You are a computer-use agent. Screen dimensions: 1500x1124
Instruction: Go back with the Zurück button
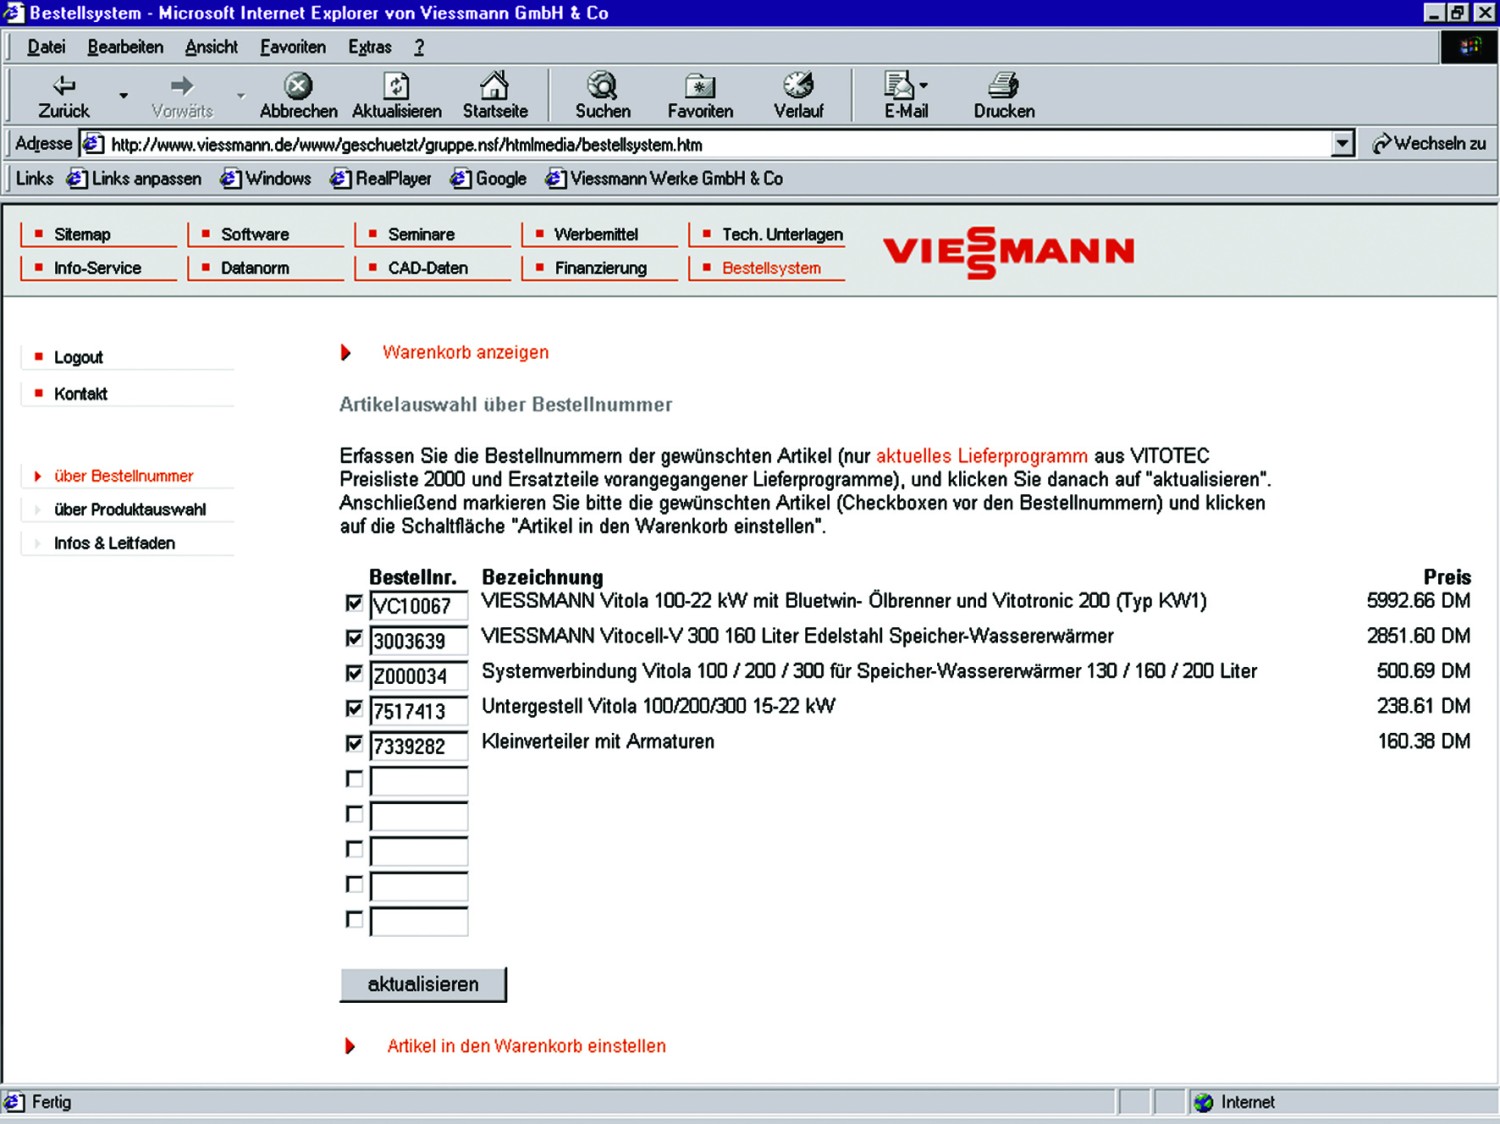[63, 96]
